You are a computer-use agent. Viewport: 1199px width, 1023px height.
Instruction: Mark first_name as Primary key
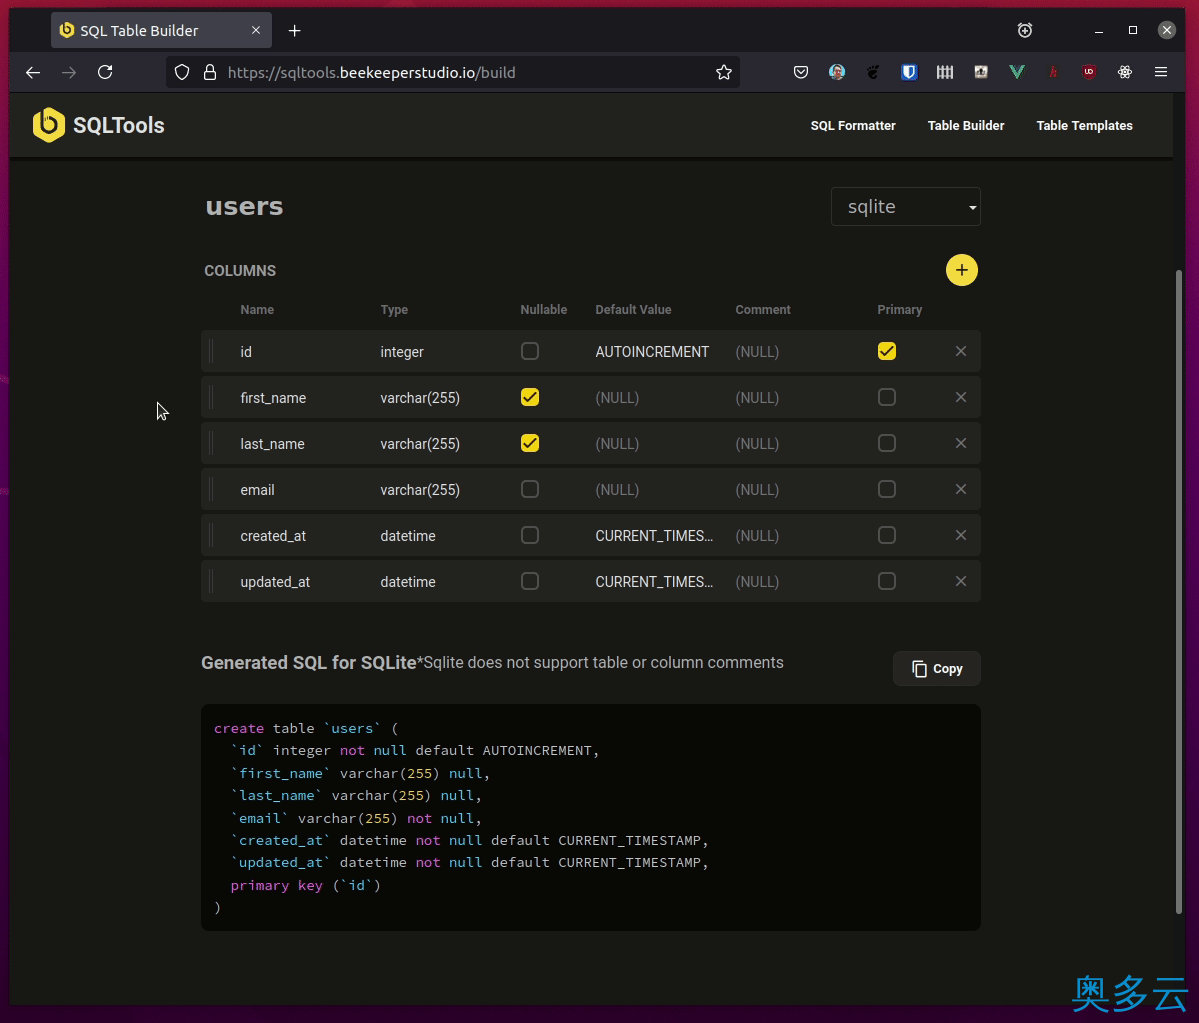pos(887,397)
